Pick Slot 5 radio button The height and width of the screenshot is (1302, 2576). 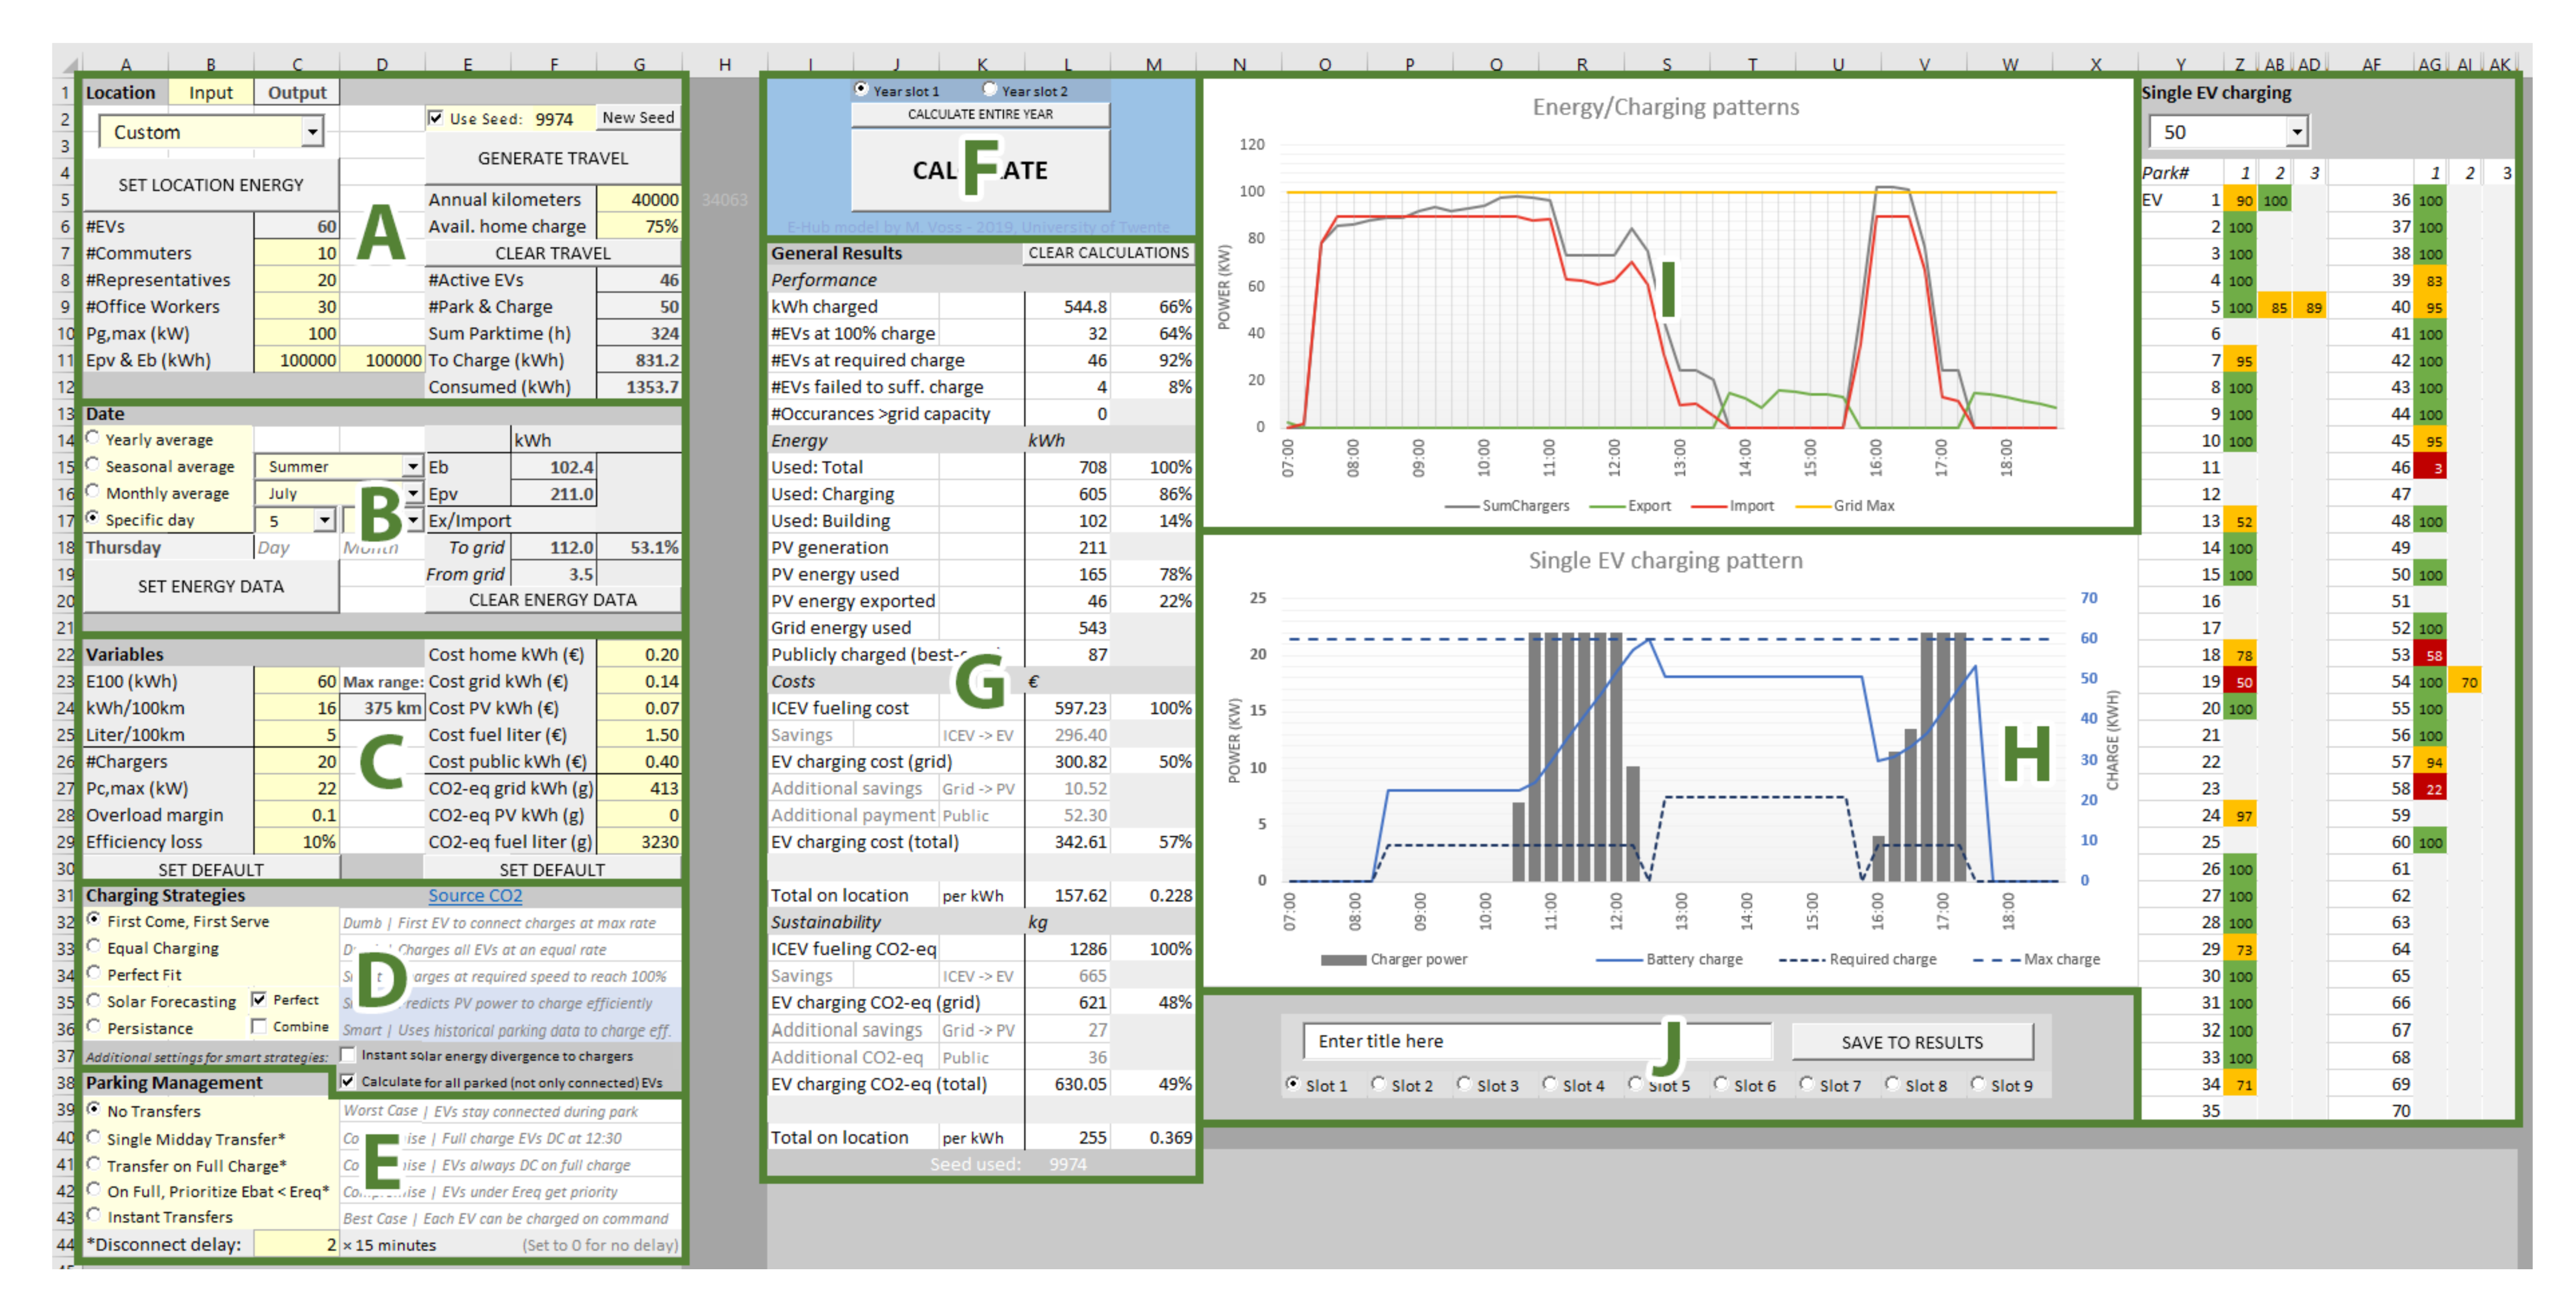(1635, 1084)
